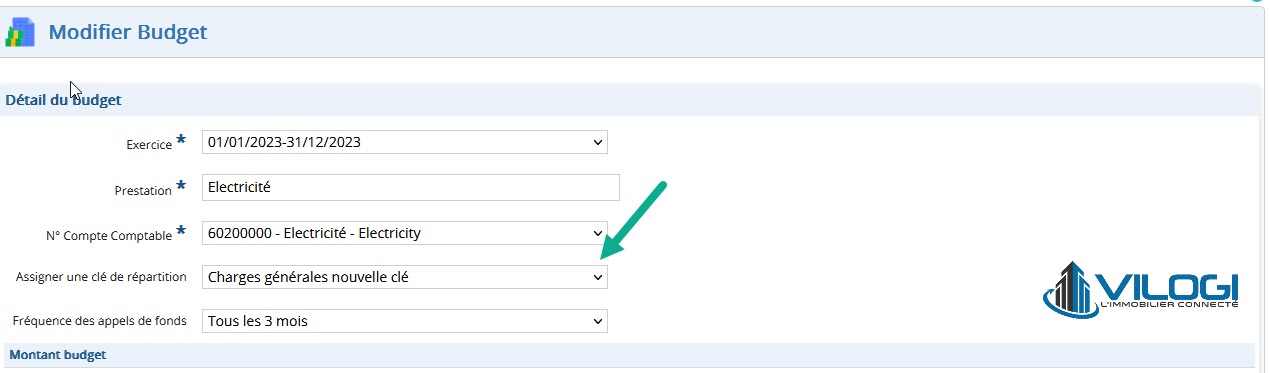Click the budget bar-chart icon beside the title
The width and height of the screenshot is (1269, 373).
pyautogui.click(x=20, y=32)
